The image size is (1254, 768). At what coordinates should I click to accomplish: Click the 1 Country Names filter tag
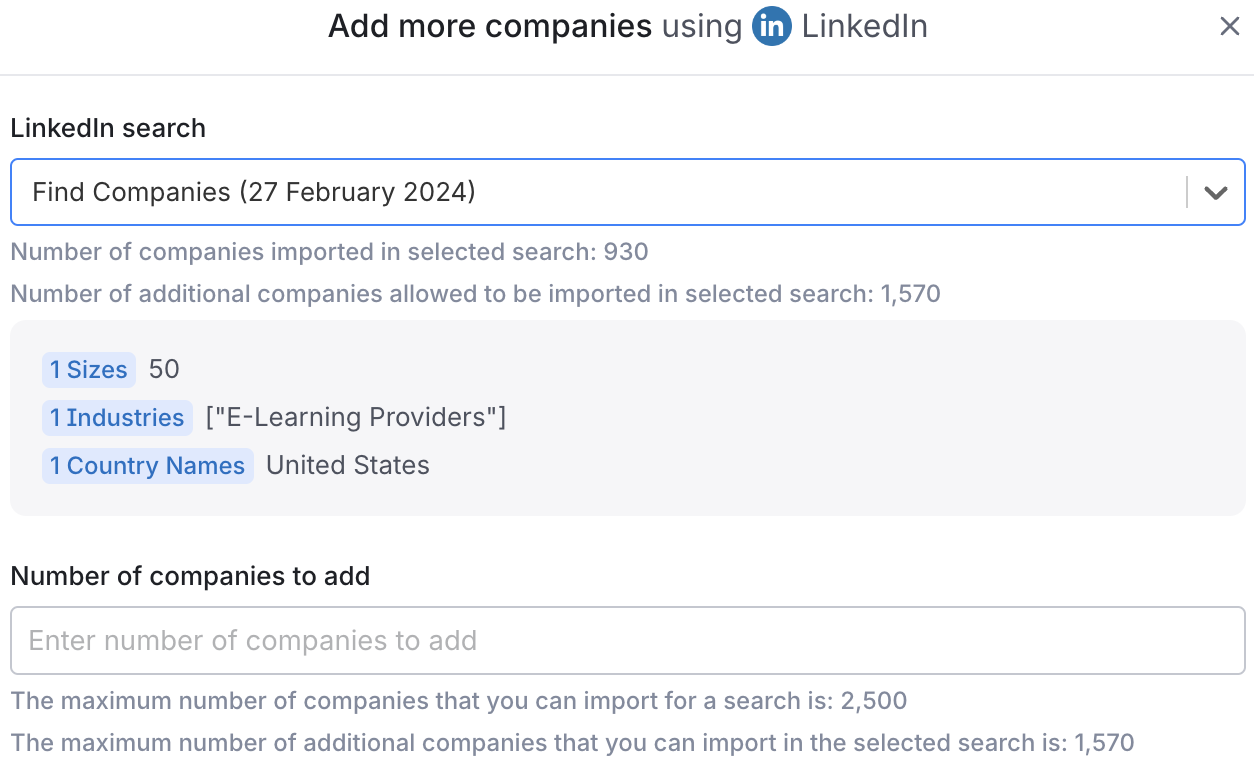[148, 466]
